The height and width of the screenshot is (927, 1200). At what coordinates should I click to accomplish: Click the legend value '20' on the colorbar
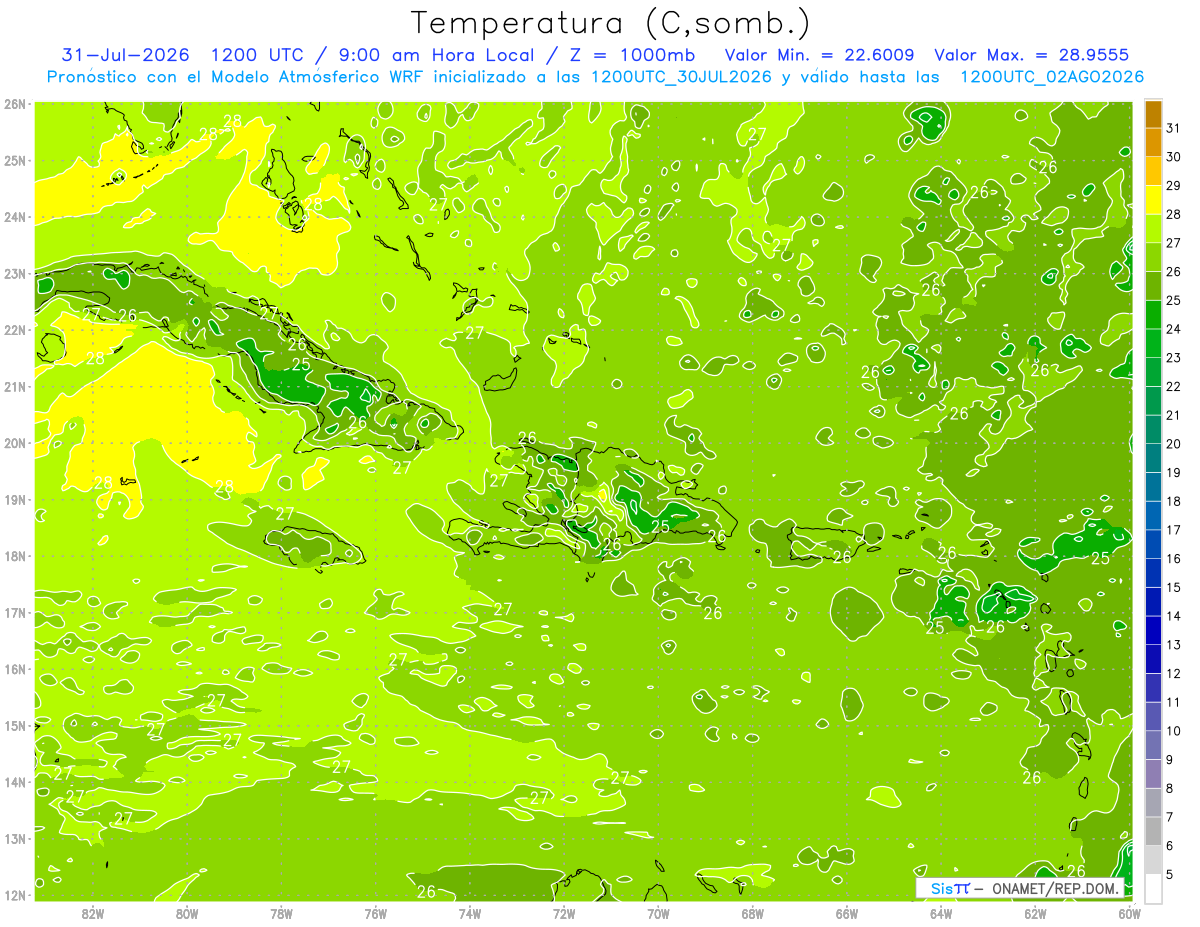point(1174,444)
